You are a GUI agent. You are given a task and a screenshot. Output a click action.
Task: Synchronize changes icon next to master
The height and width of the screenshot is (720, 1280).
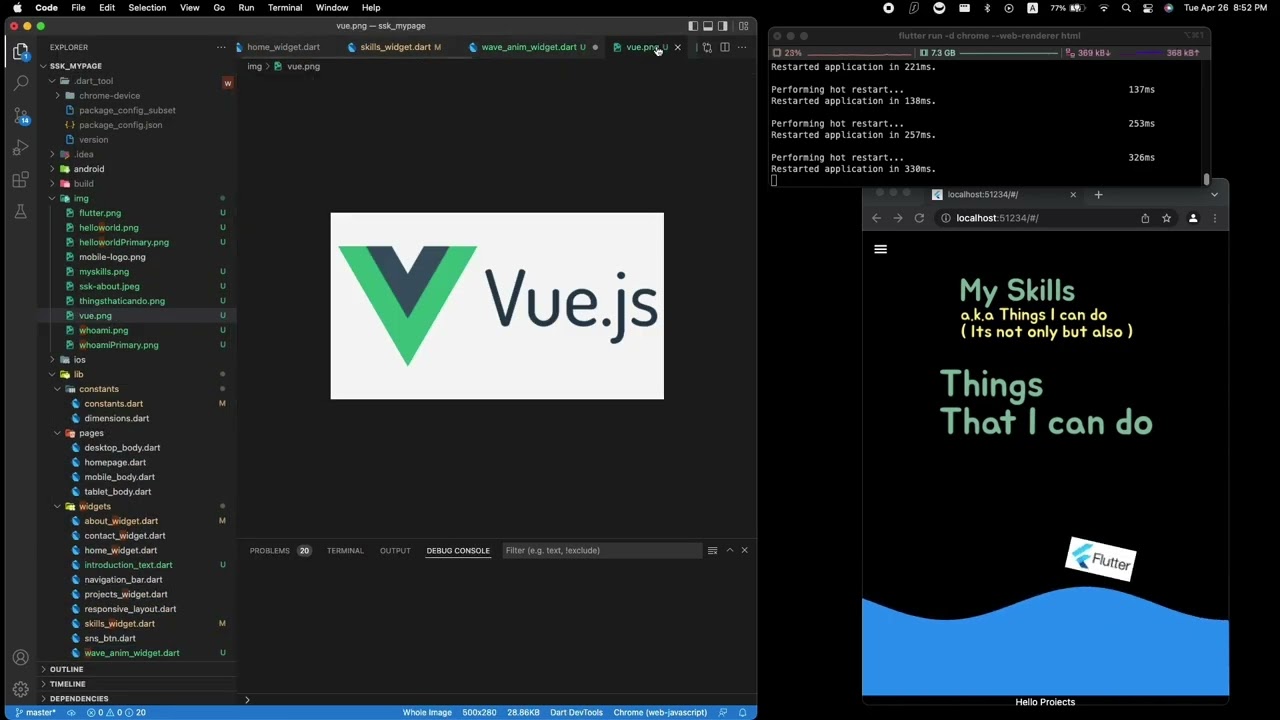[71, 712]
